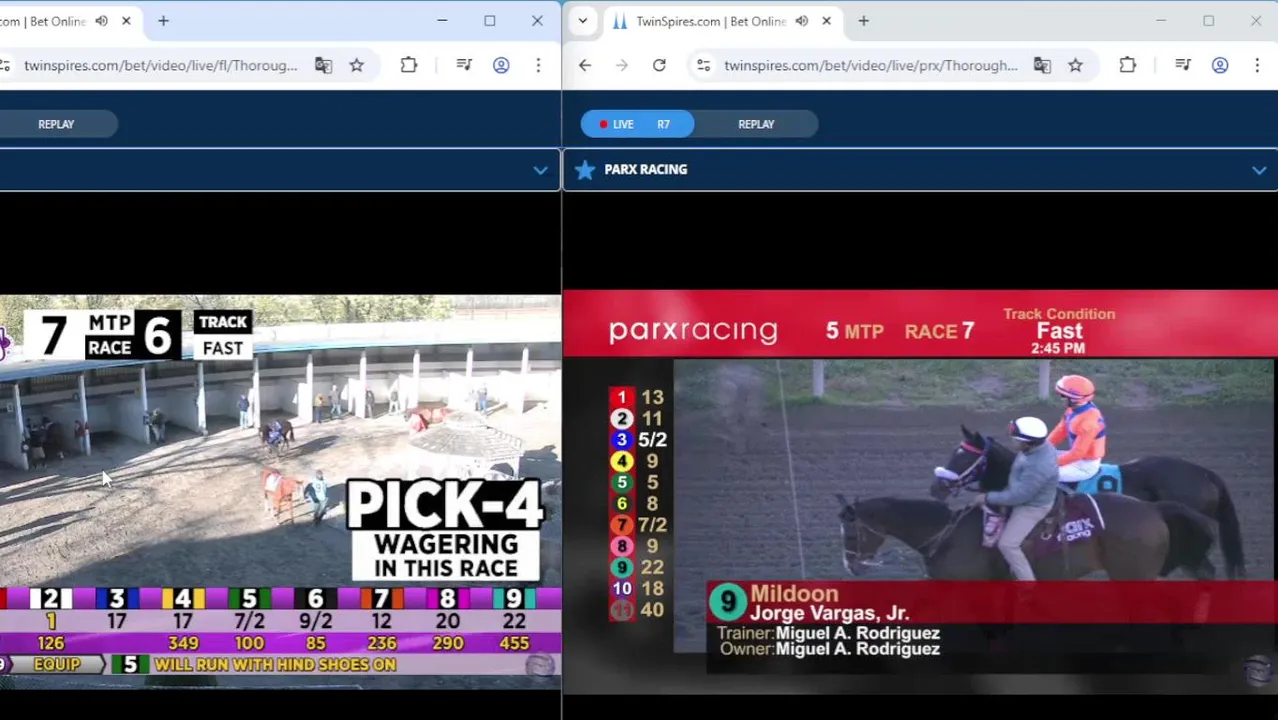The width and height of the screenshot is (1278, 720).
Task: Switch to REPLAY in right window
Action: [x=756, y=124]
